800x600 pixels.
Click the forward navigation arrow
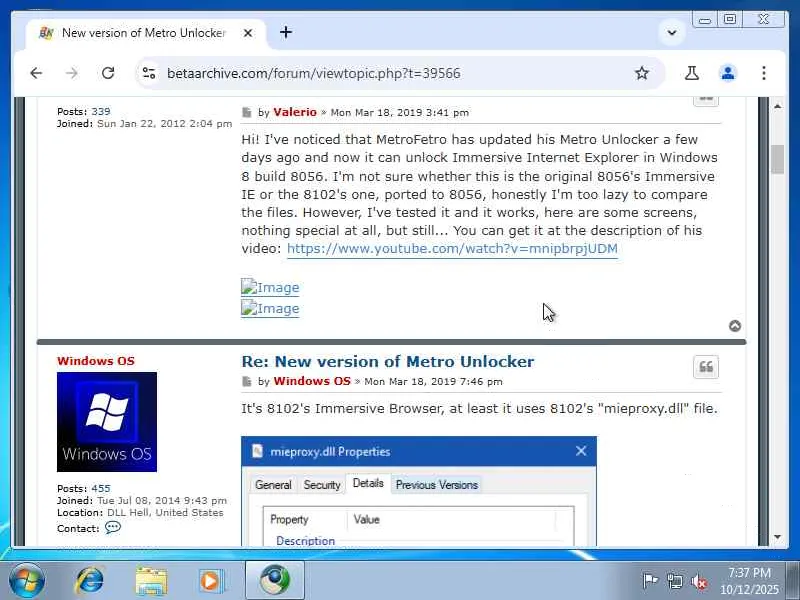[x=72, y=73]
